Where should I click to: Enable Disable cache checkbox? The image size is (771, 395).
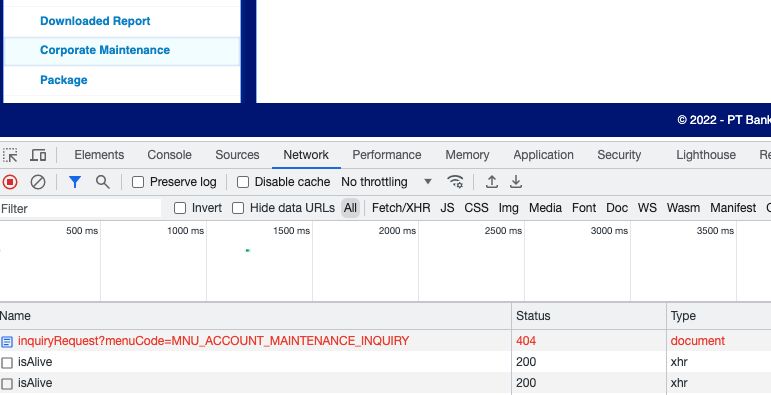coord(243,182)
